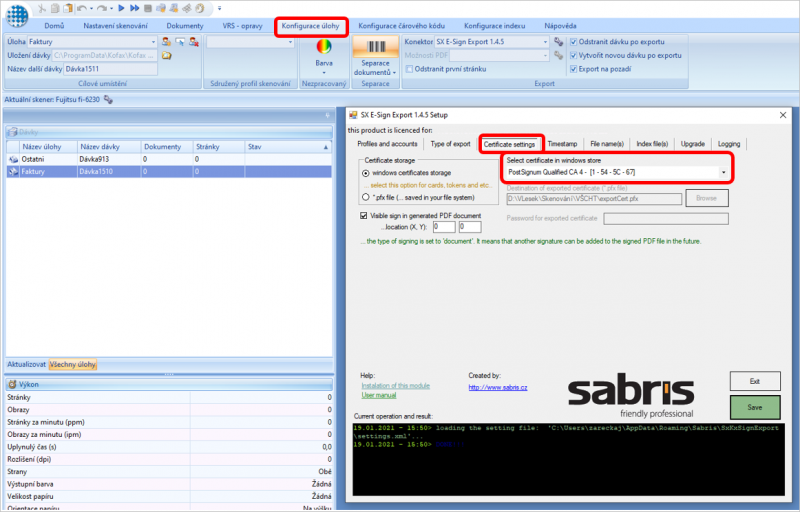Viewport: 800px width, 512px height.
Task: Open the Undo history dropdown arrow
Action: (x=91, y=8)
